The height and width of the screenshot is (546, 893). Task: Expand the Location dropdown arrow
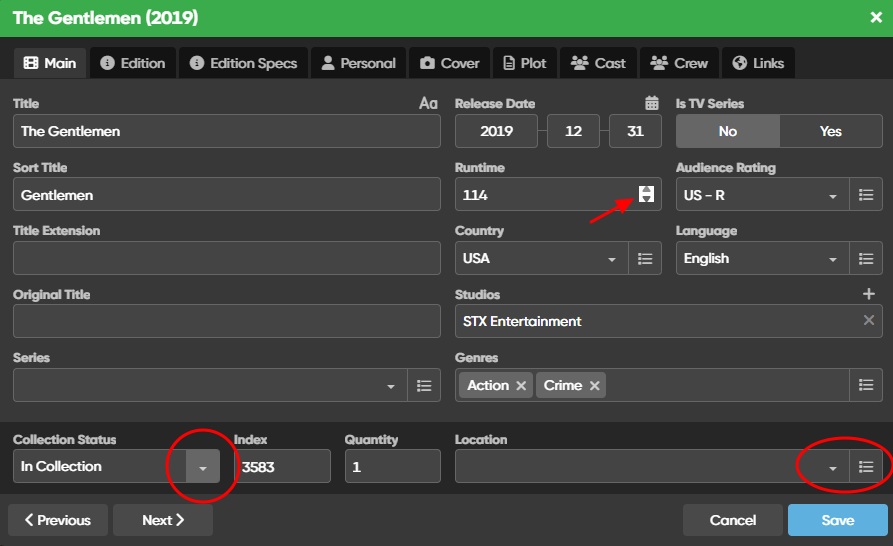tap(833, 468)
